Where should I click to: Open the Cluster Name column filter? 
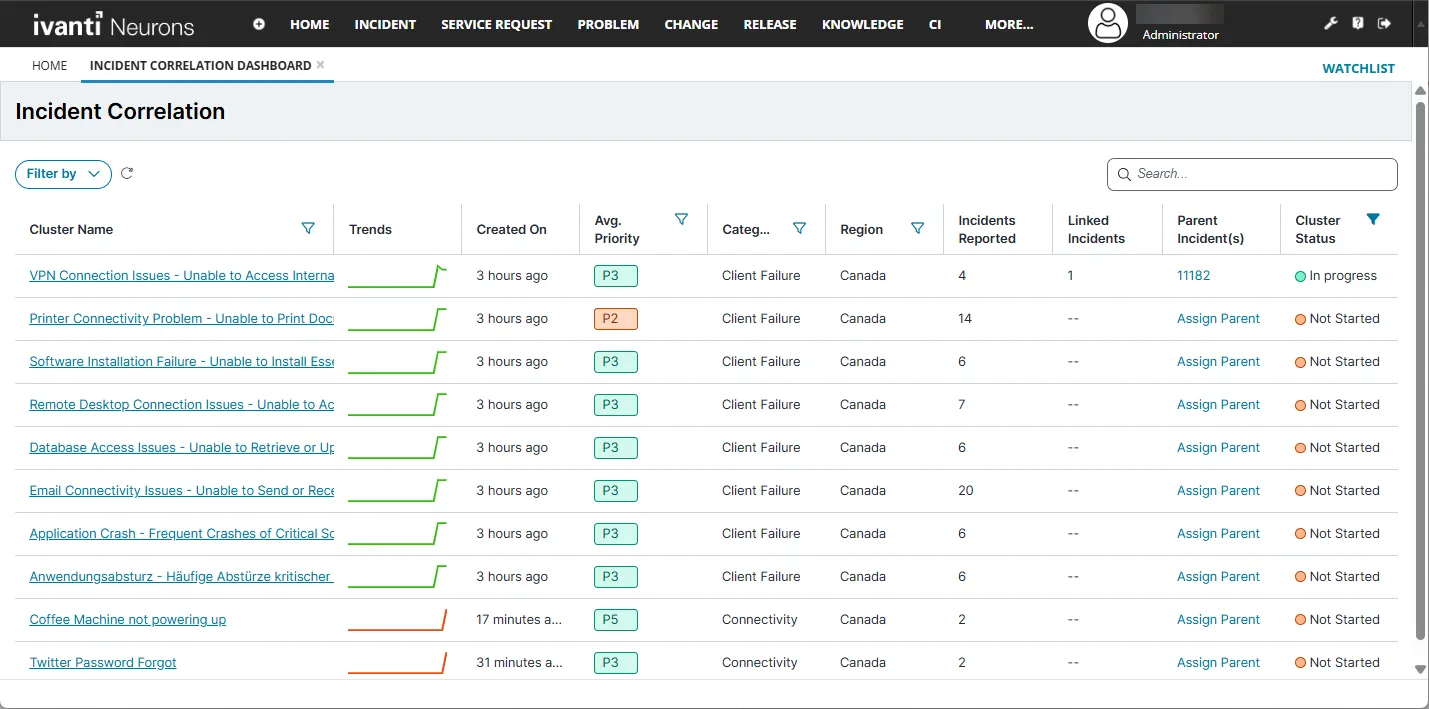coord(308,229)
